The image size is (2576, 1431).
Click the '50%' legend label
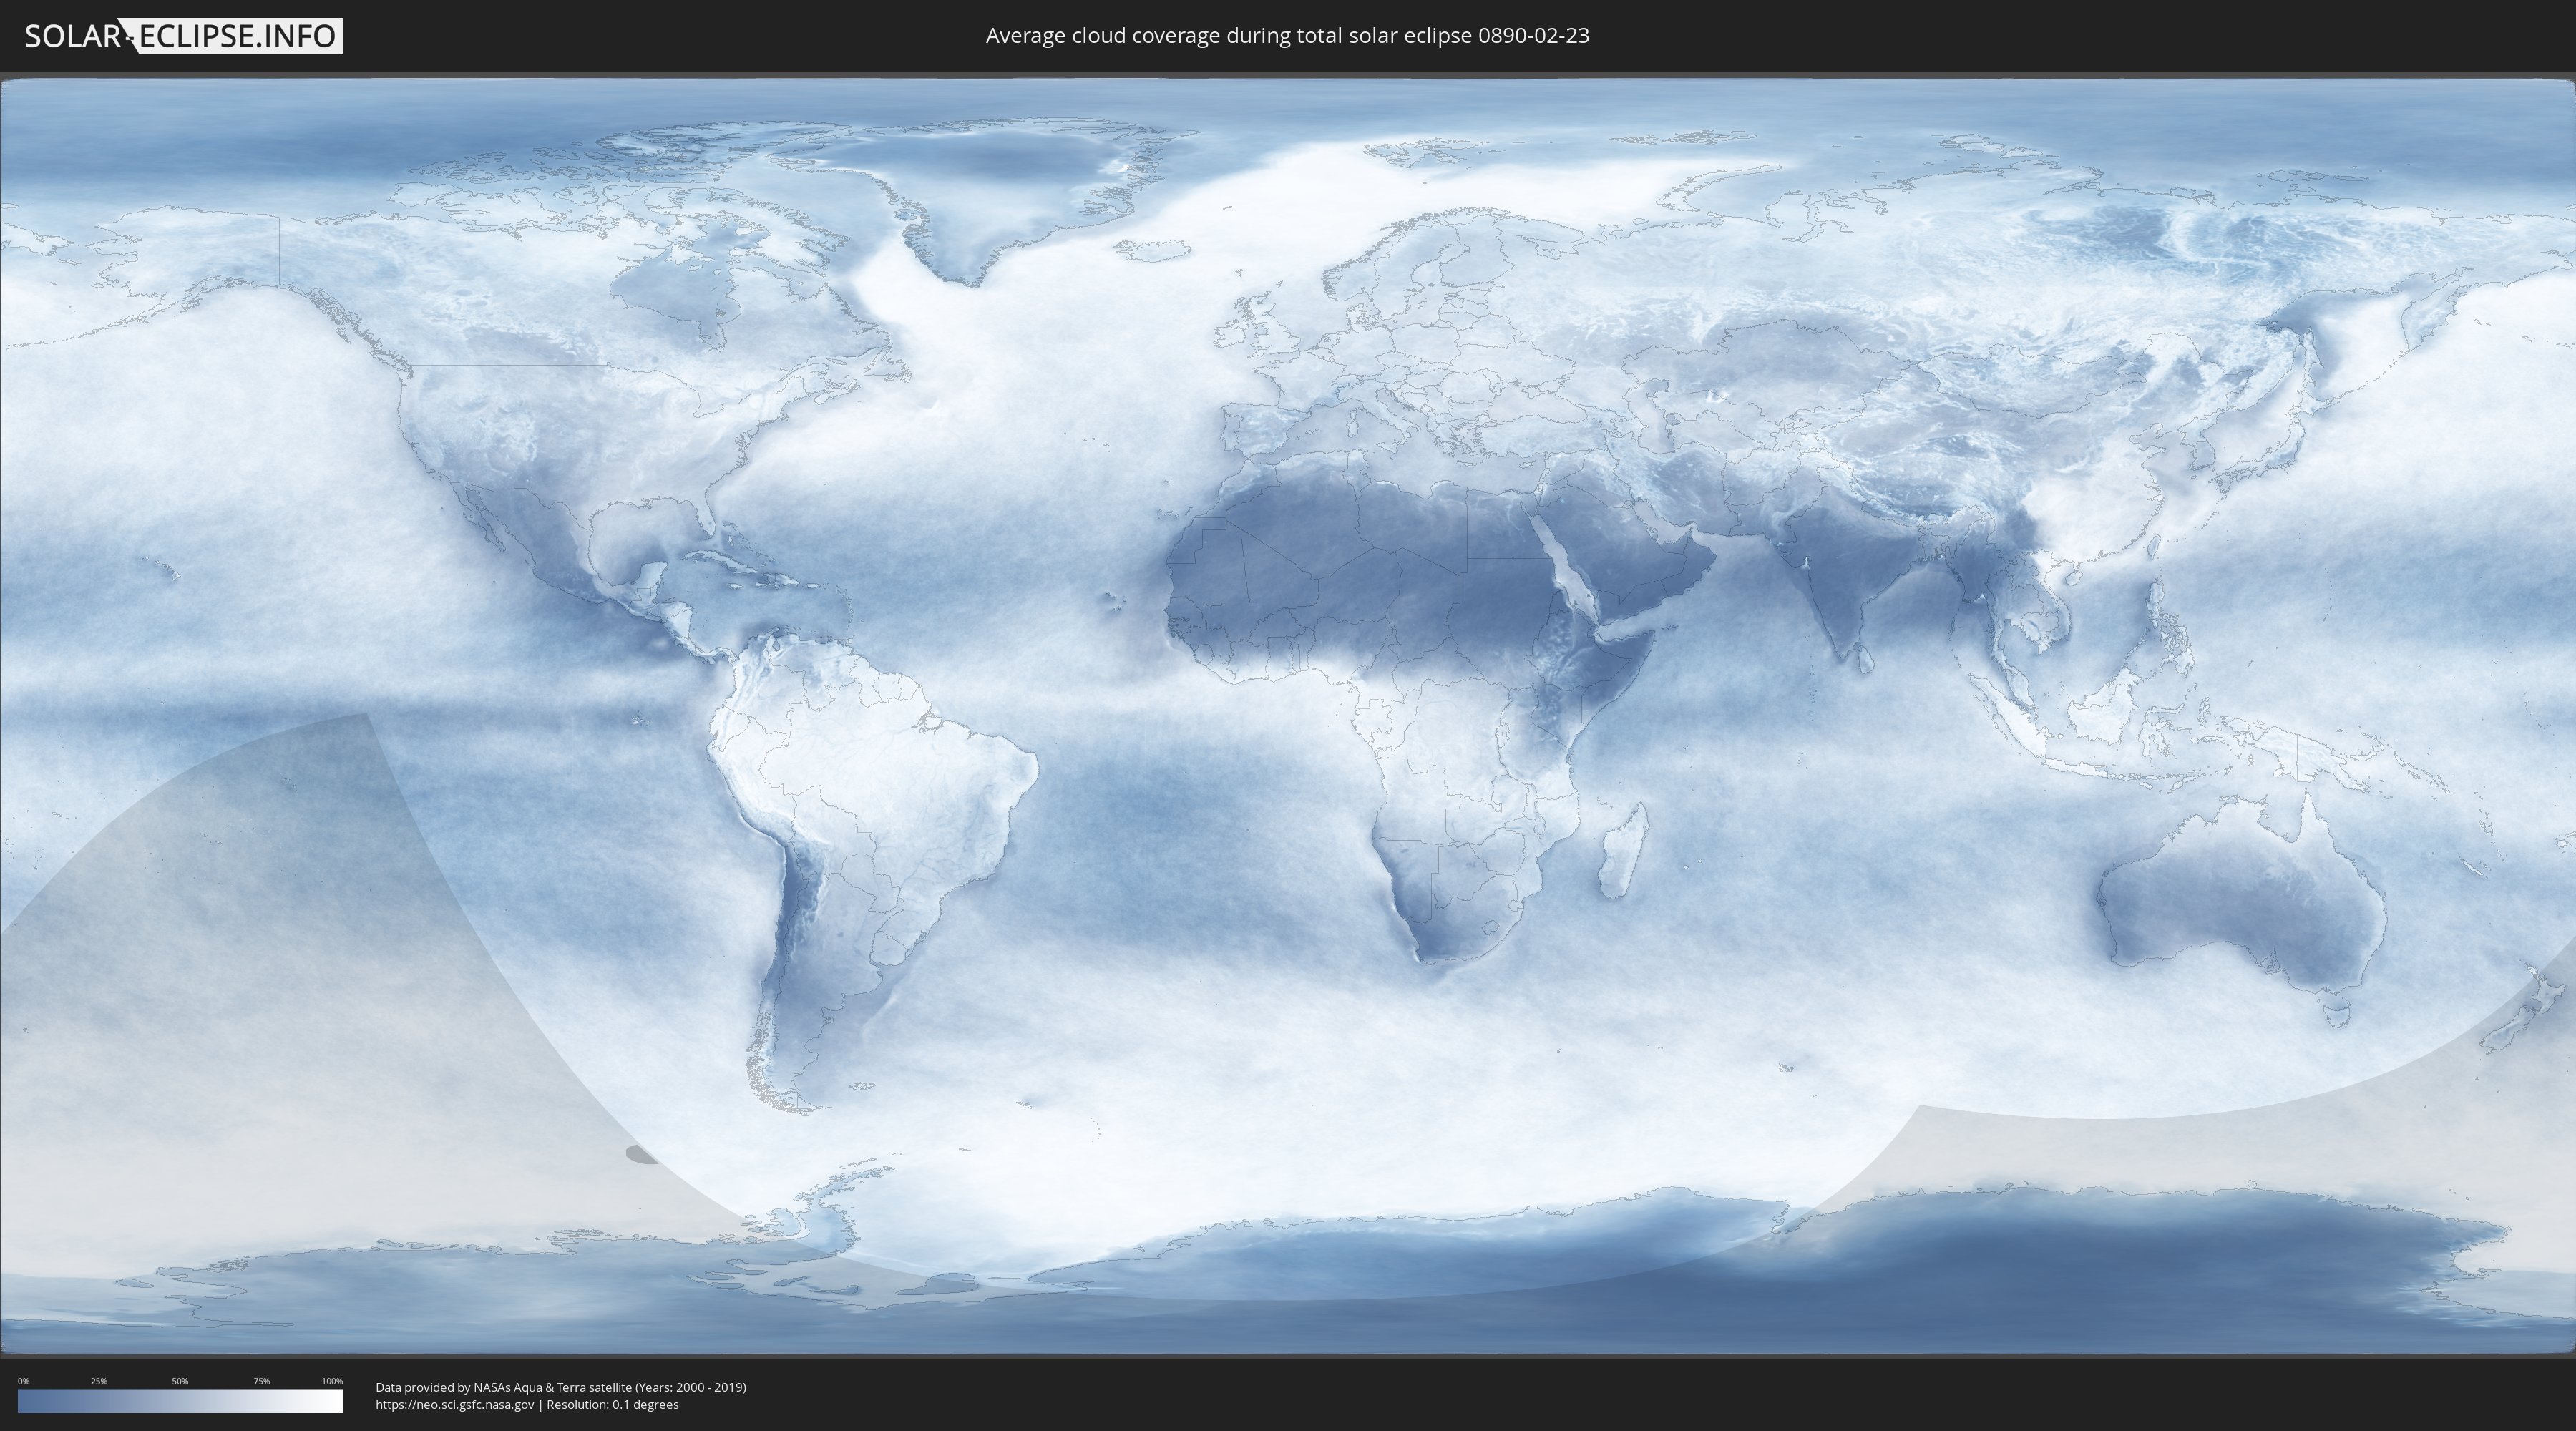click(180, 1381)
